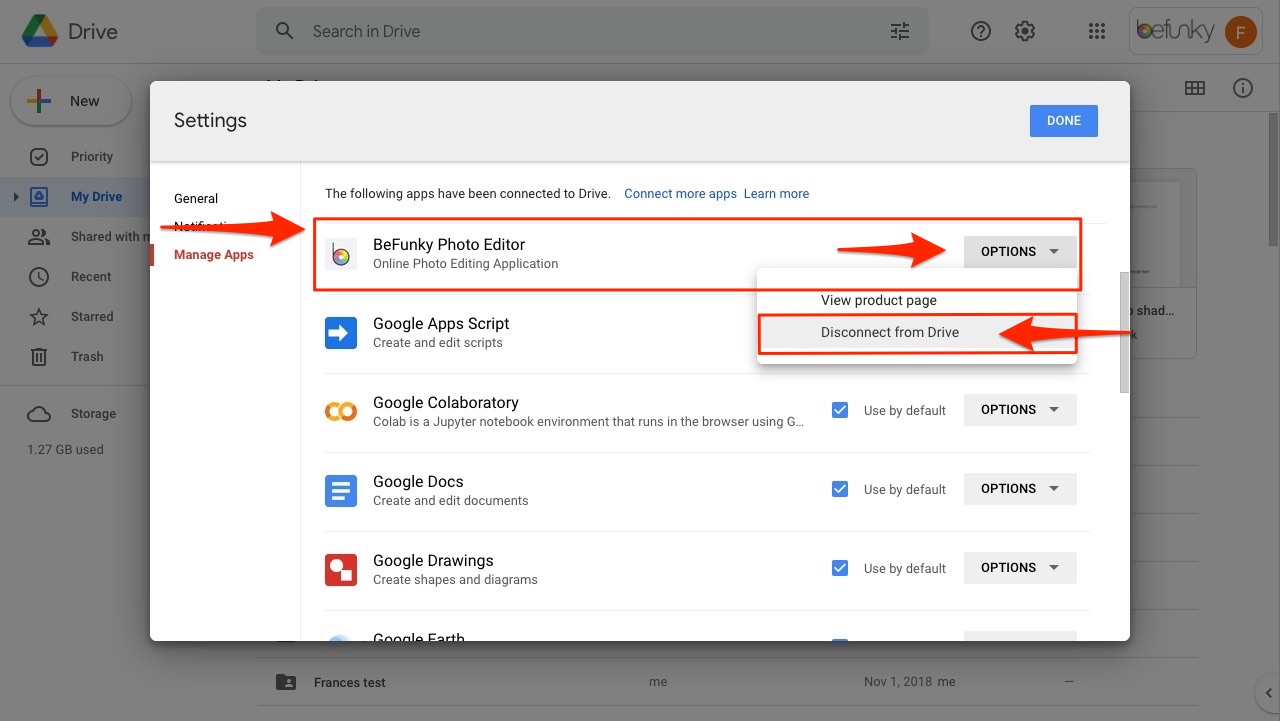
Task: Click the Google Apps Script icon
Action: (341, 333)
